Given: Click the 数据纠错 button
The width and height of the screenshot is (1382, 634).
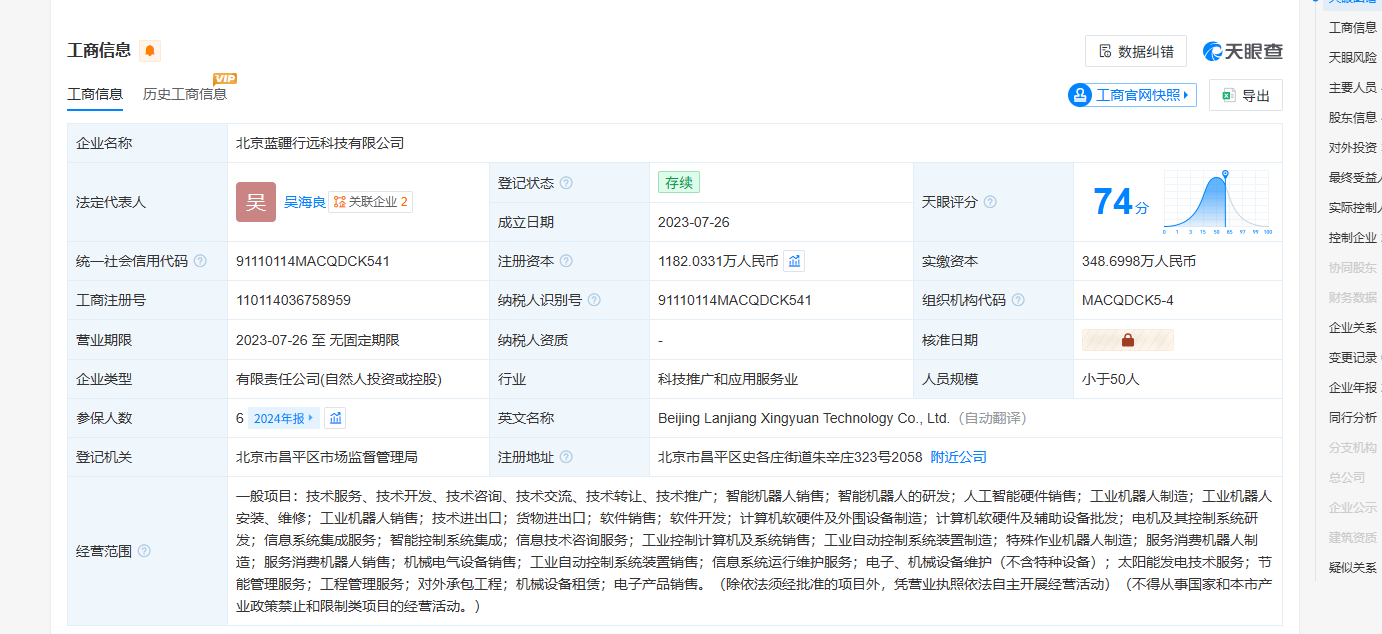Looking at the screenshot, I should 1135,51.
